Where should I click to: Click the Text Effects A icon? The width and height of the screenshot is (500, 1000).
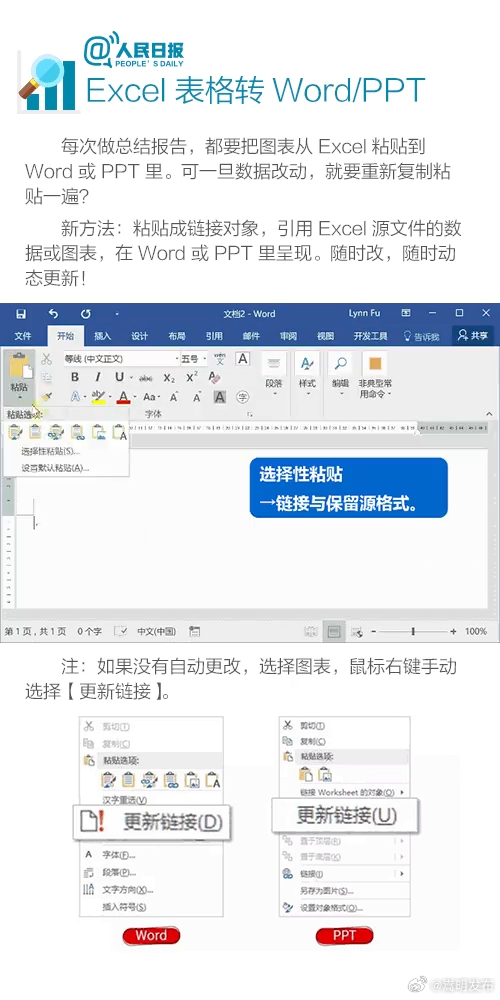[x=75, y=397]
